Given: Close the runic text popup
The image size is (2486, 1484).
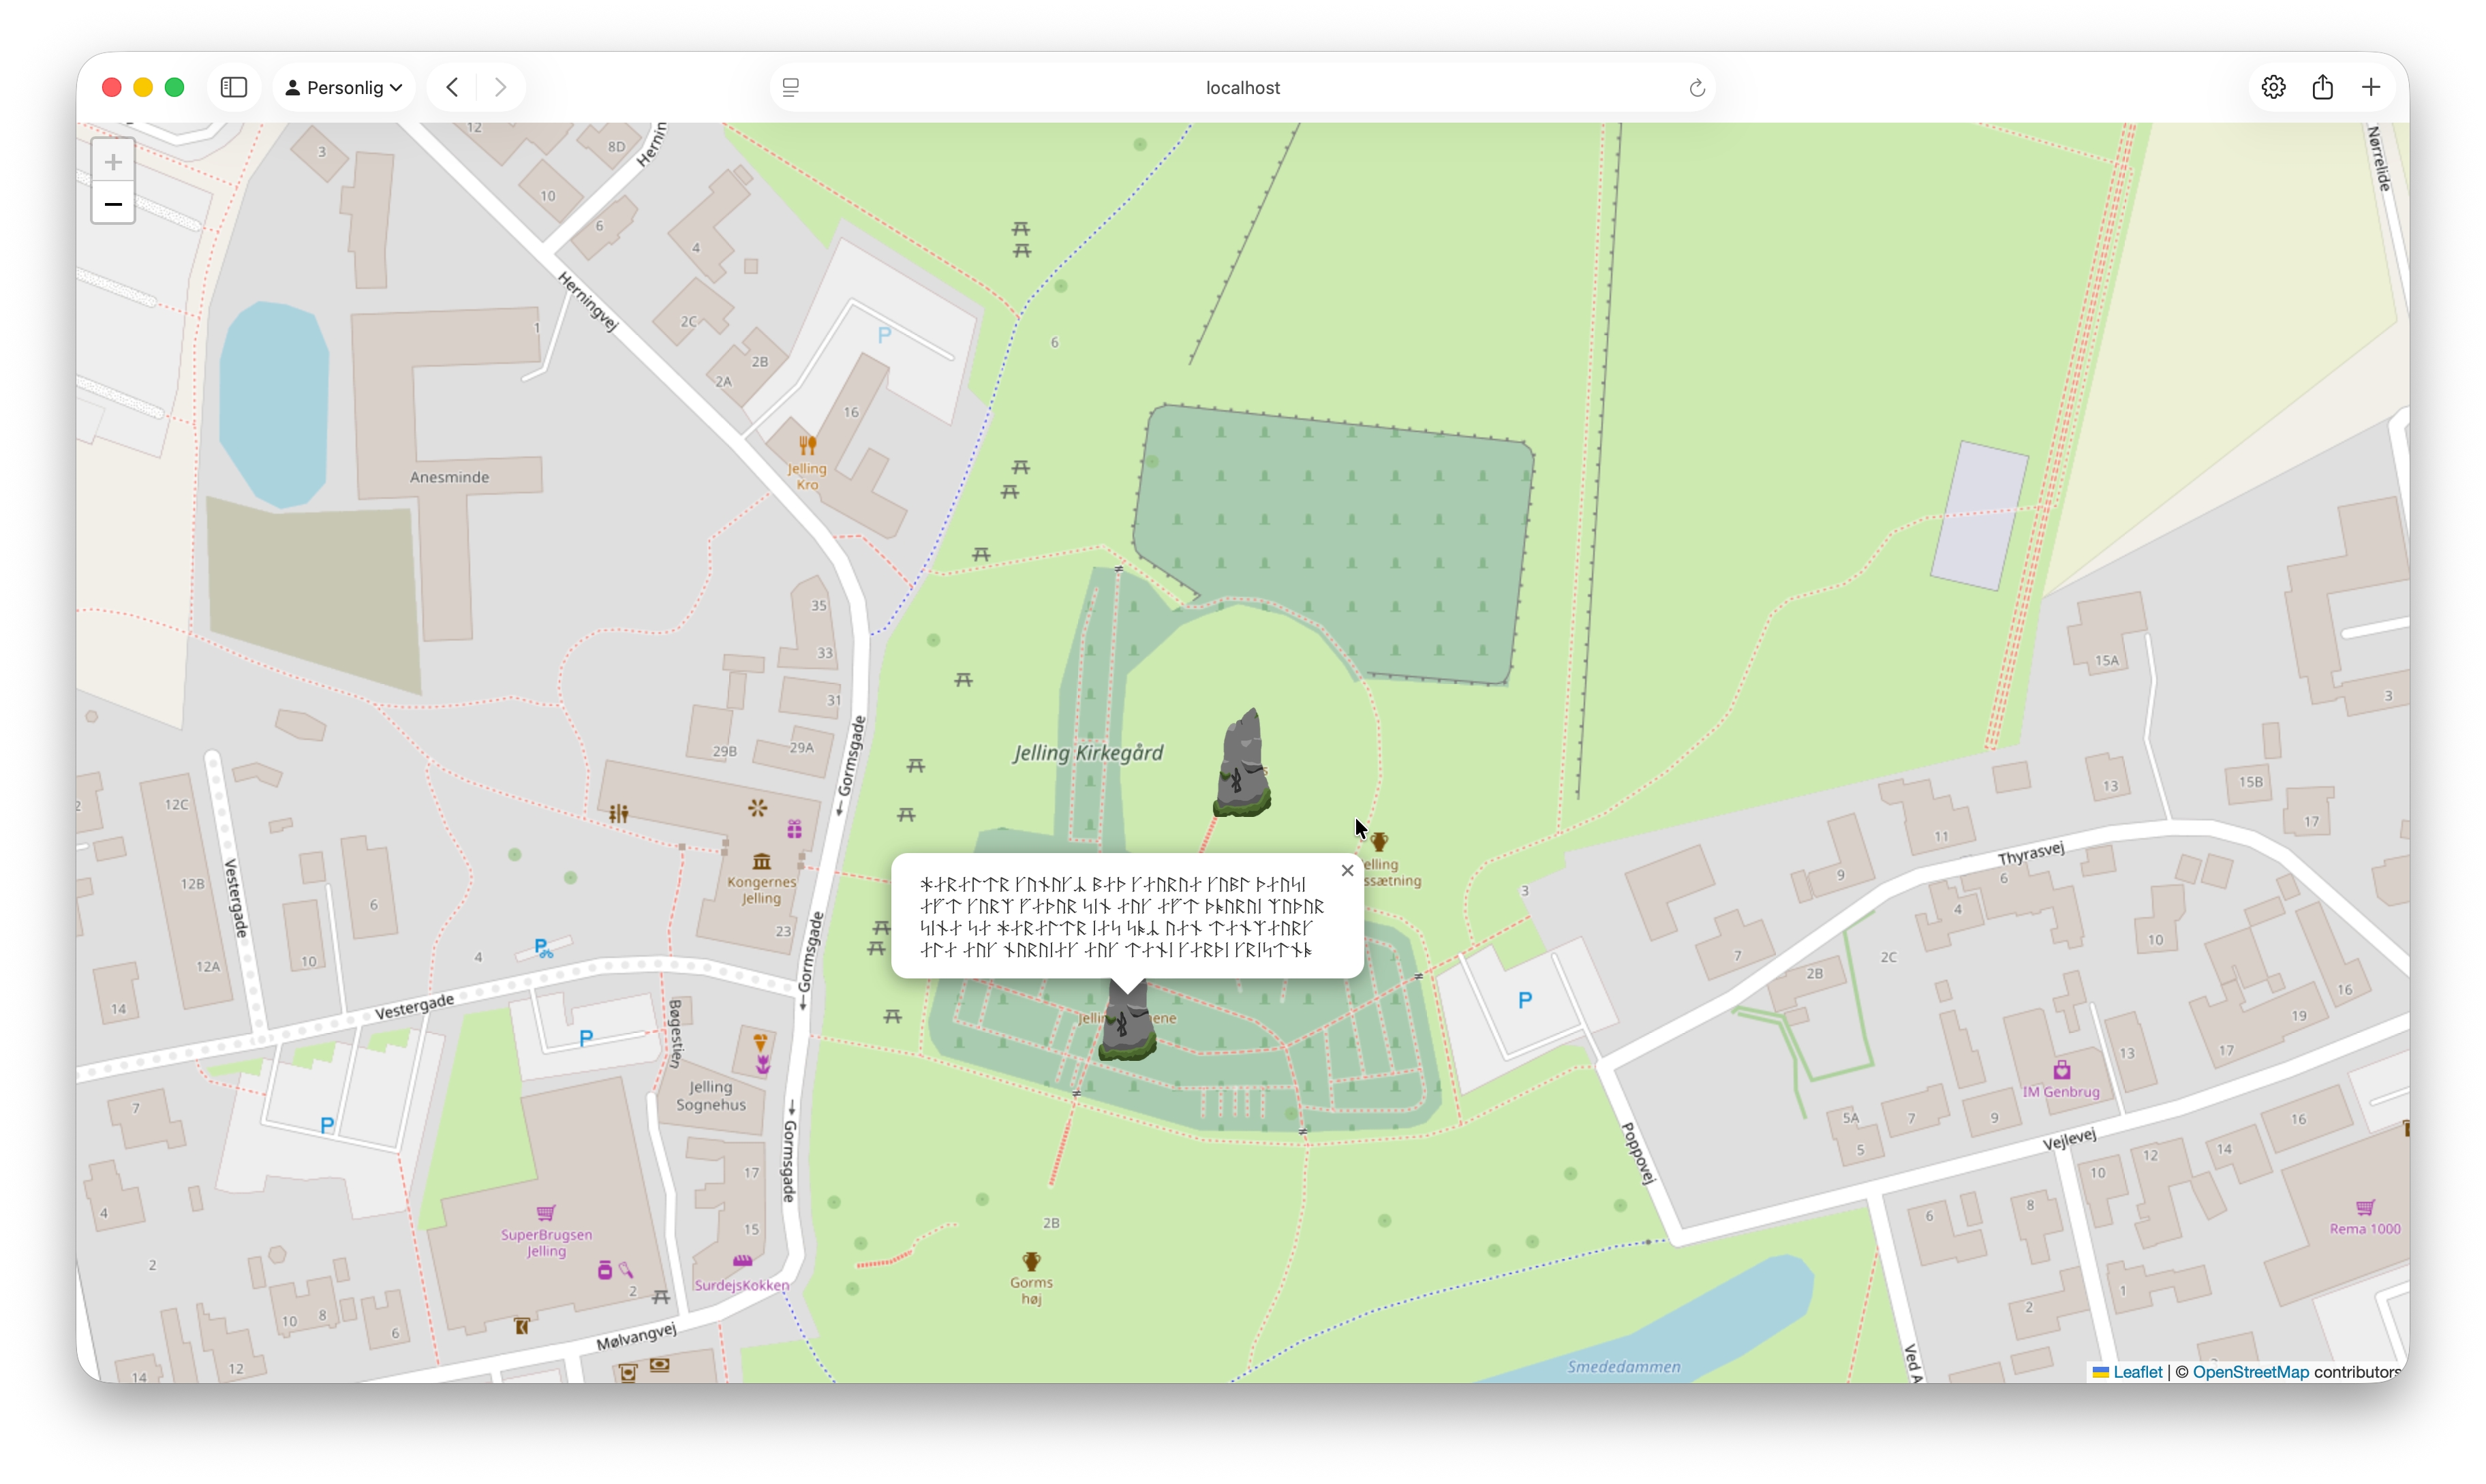Looking at the screenshot, I should click(x=1347, y=871).
